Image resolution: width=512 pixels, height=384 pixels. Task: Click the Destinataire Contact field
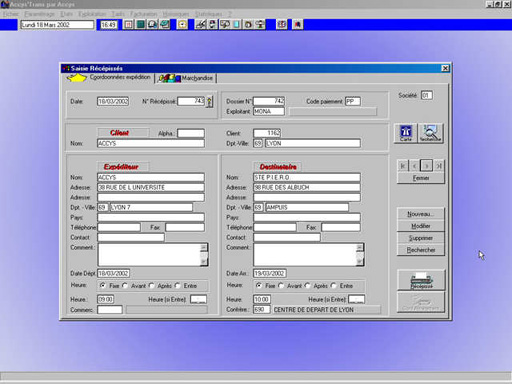(287, 237)
